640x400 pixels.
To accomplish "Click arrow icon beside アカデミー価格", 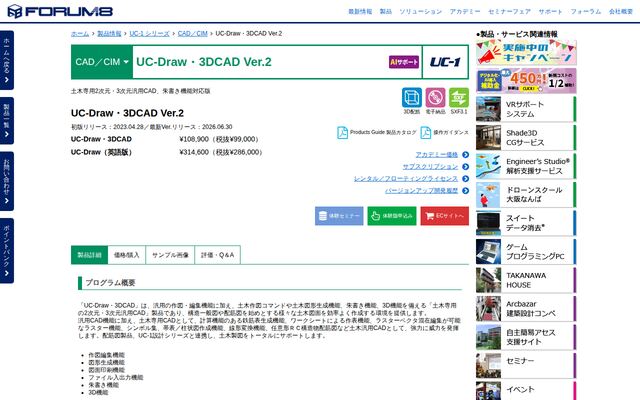I will (x=465, y=155).
